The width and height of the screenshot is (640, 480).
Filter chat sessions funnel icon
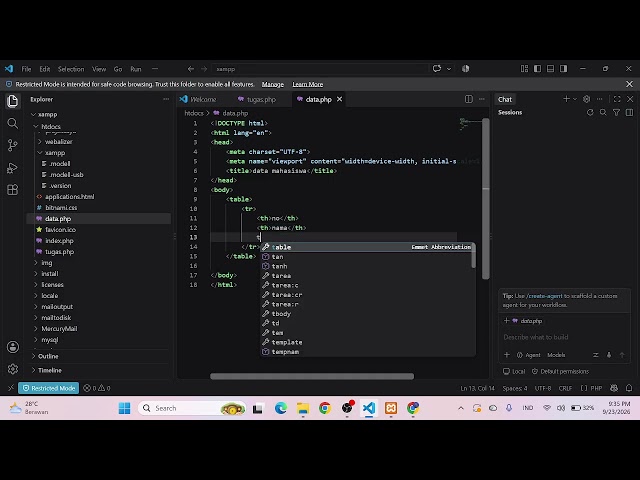(616, 112)
